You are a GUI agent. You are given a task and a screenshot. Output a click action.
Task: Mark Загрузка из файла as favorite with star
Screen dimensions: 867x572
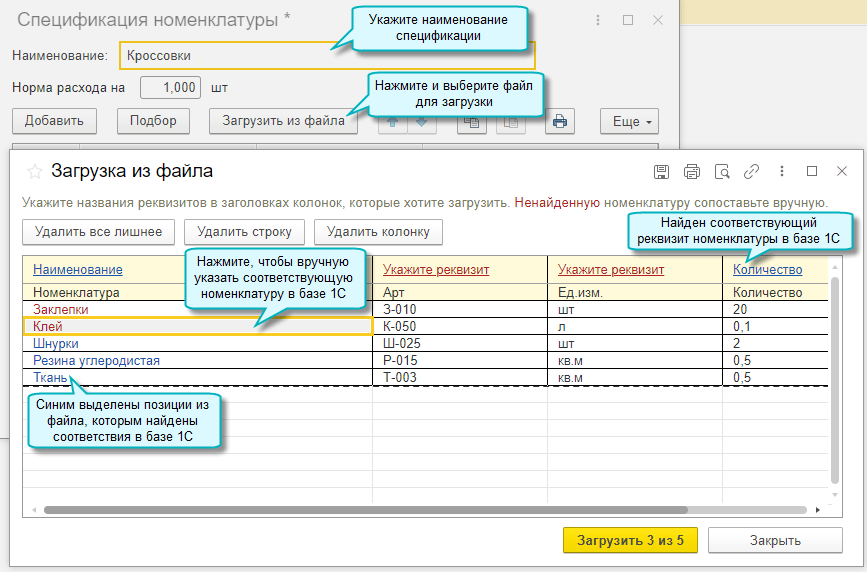[x=34, y=171]
